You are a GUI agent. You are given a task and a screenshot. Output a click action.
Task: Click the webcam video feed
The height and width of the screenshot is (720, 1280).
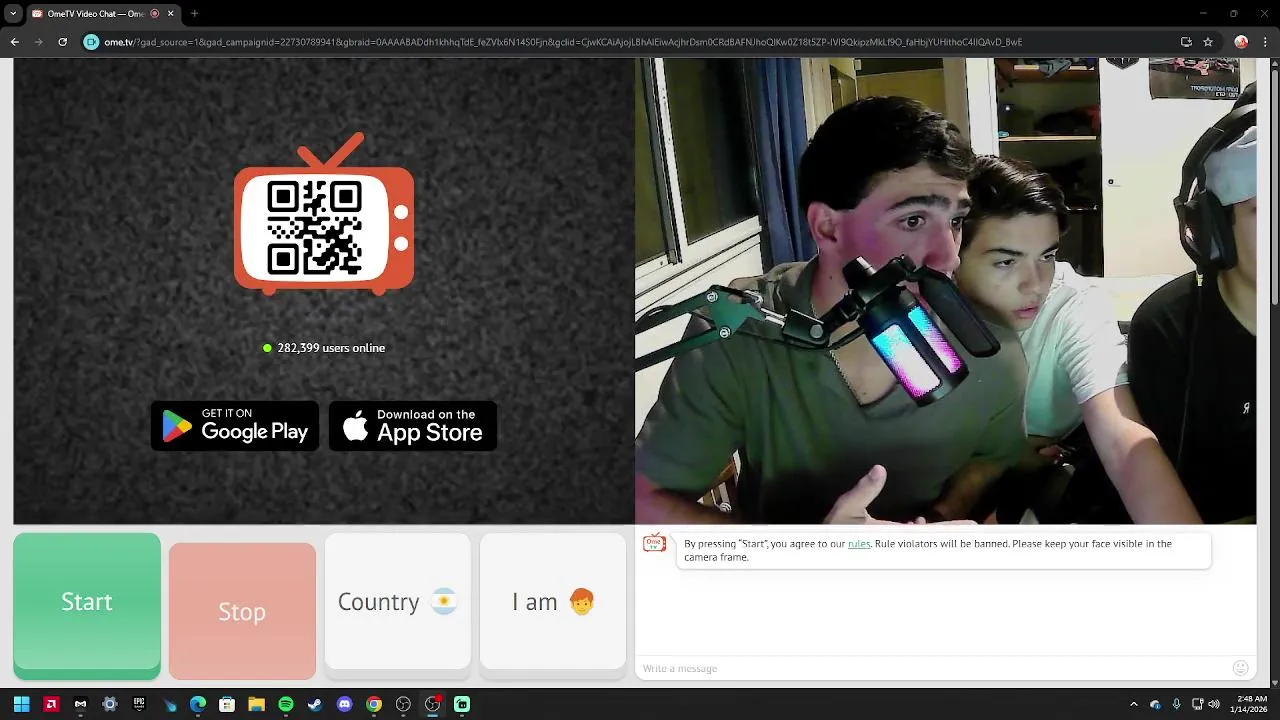click(946, 291)
